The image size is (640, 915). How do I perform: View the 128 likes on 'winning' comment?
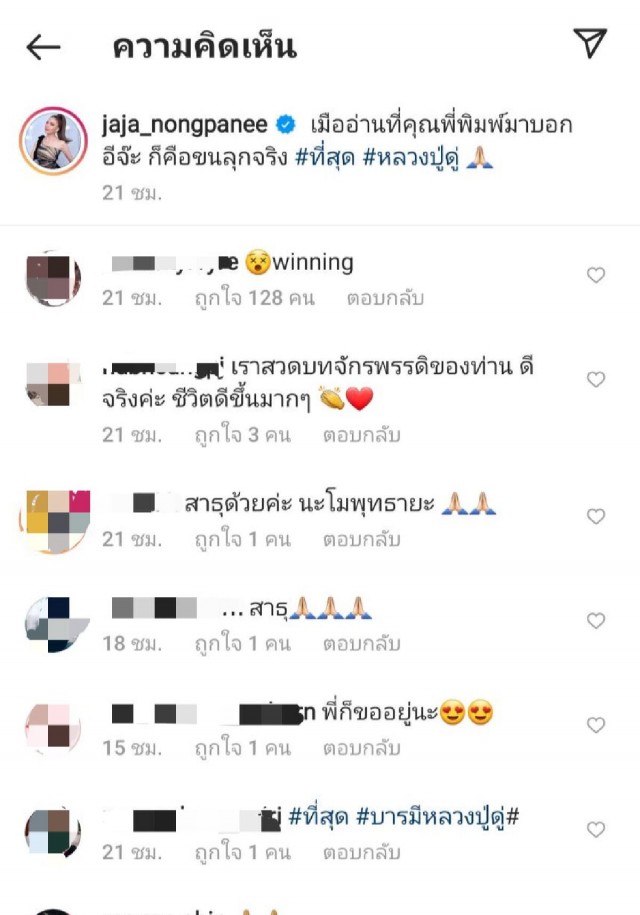tap(255, 298)
